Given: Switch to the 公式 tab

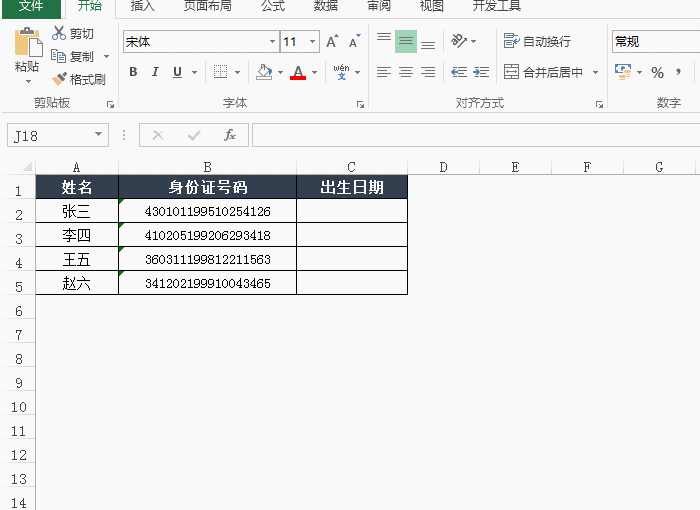Looking at the screenshot, I should [273, 6].
